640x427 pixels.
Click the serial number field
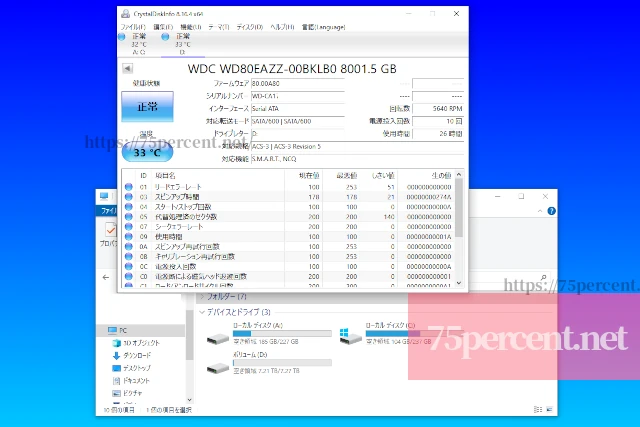click(x=298, y=96)
